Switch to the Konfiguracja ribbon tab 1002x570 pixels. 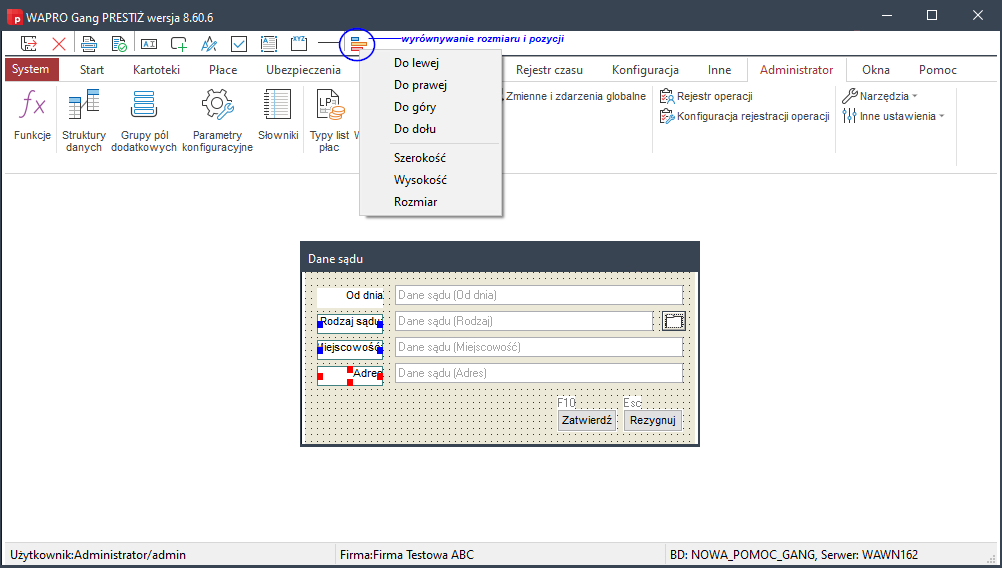click(x=645, y=70)
